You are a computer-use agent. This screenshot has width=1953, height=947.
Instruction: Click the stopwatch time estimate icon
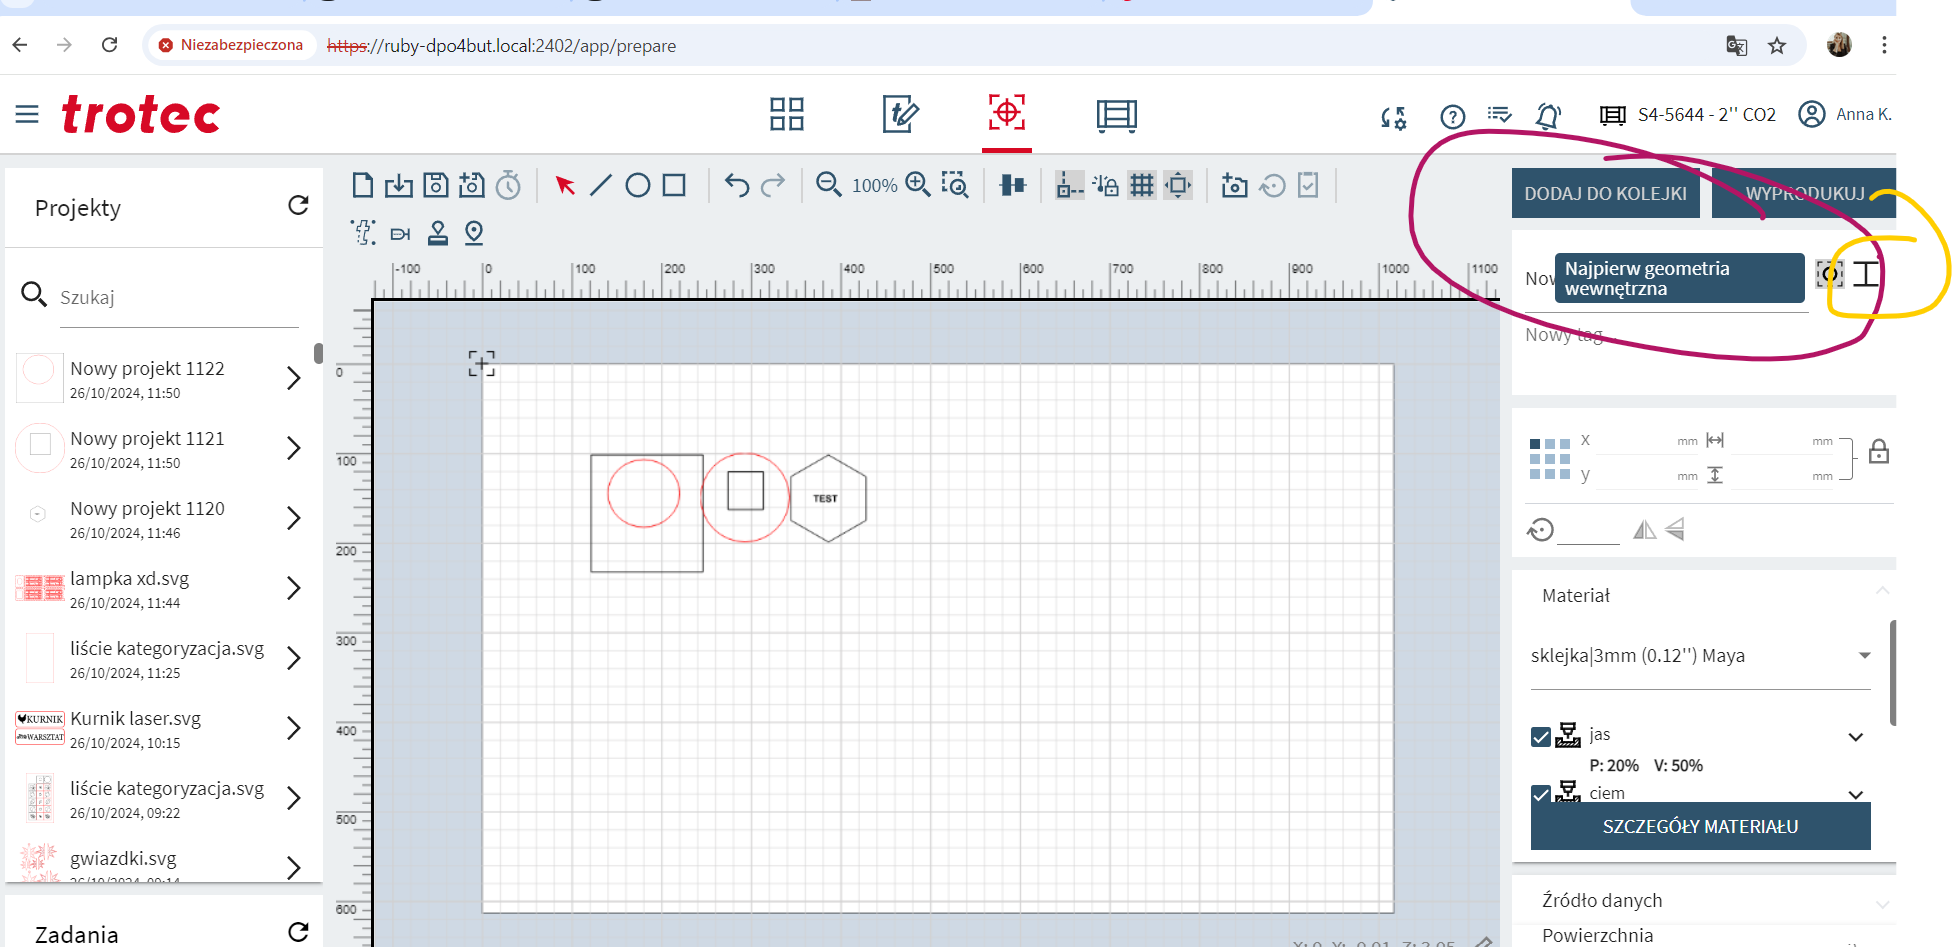(509, 185)
